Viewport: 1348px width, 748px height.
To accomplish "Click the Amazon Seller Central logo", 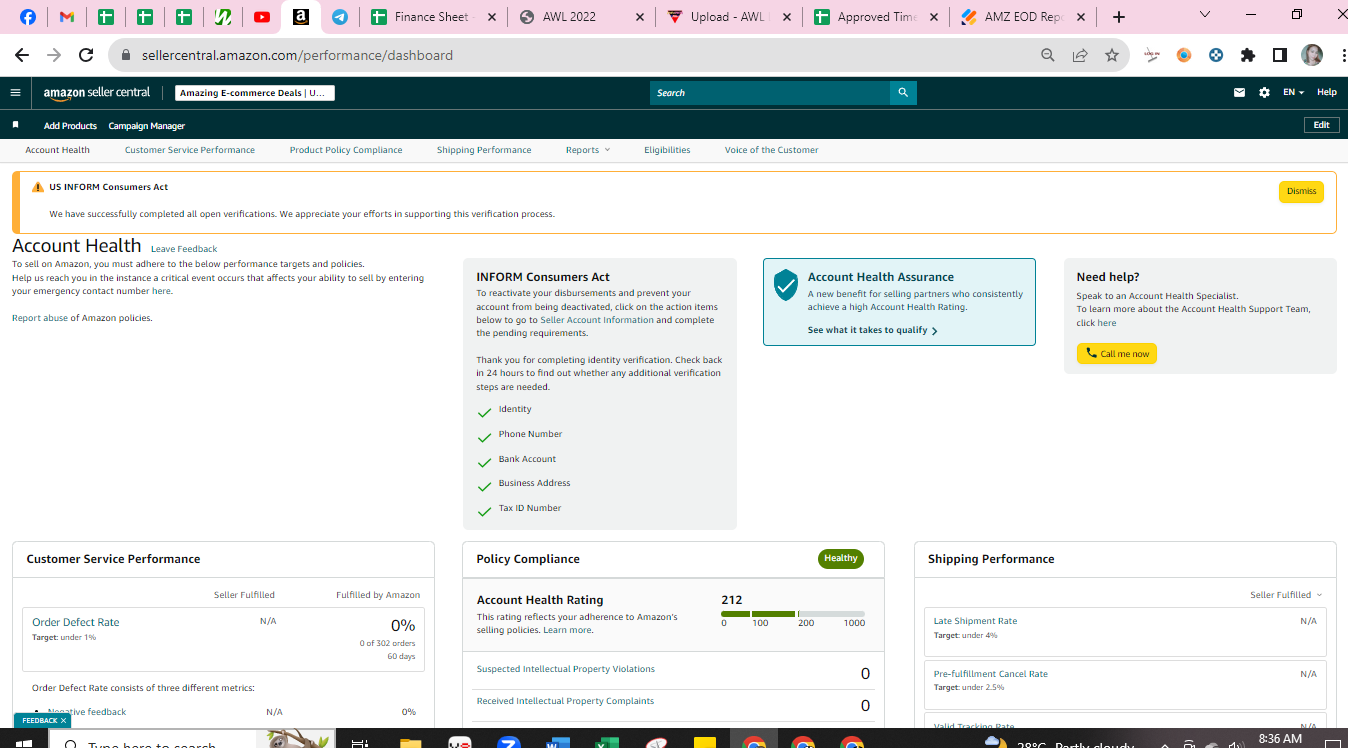I will point(97,93).
